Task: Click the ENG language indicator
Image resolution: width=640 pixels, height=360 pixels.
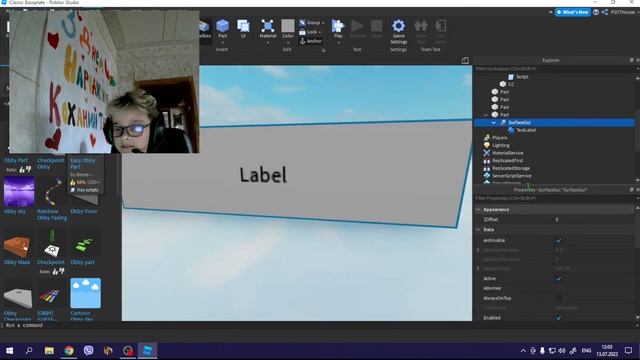Action: (586, 351)
